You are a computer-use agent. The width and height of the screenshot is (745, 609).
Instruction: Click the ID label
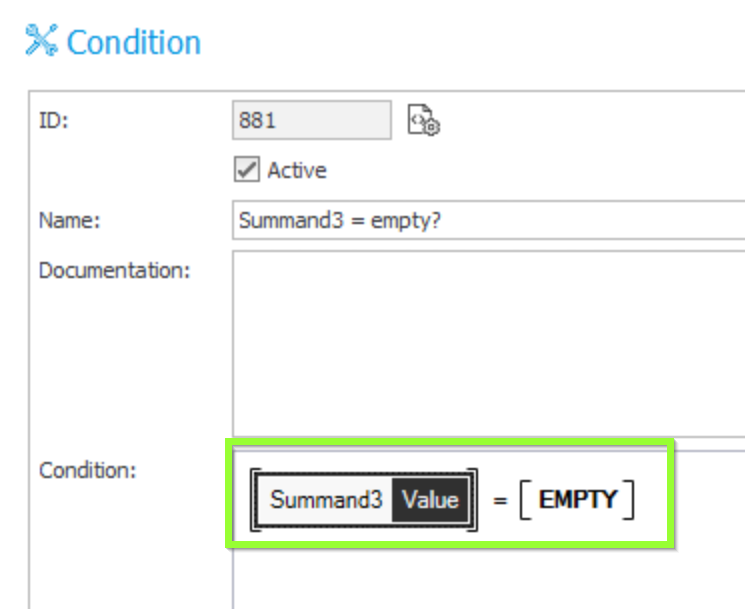tap(54, 121)
